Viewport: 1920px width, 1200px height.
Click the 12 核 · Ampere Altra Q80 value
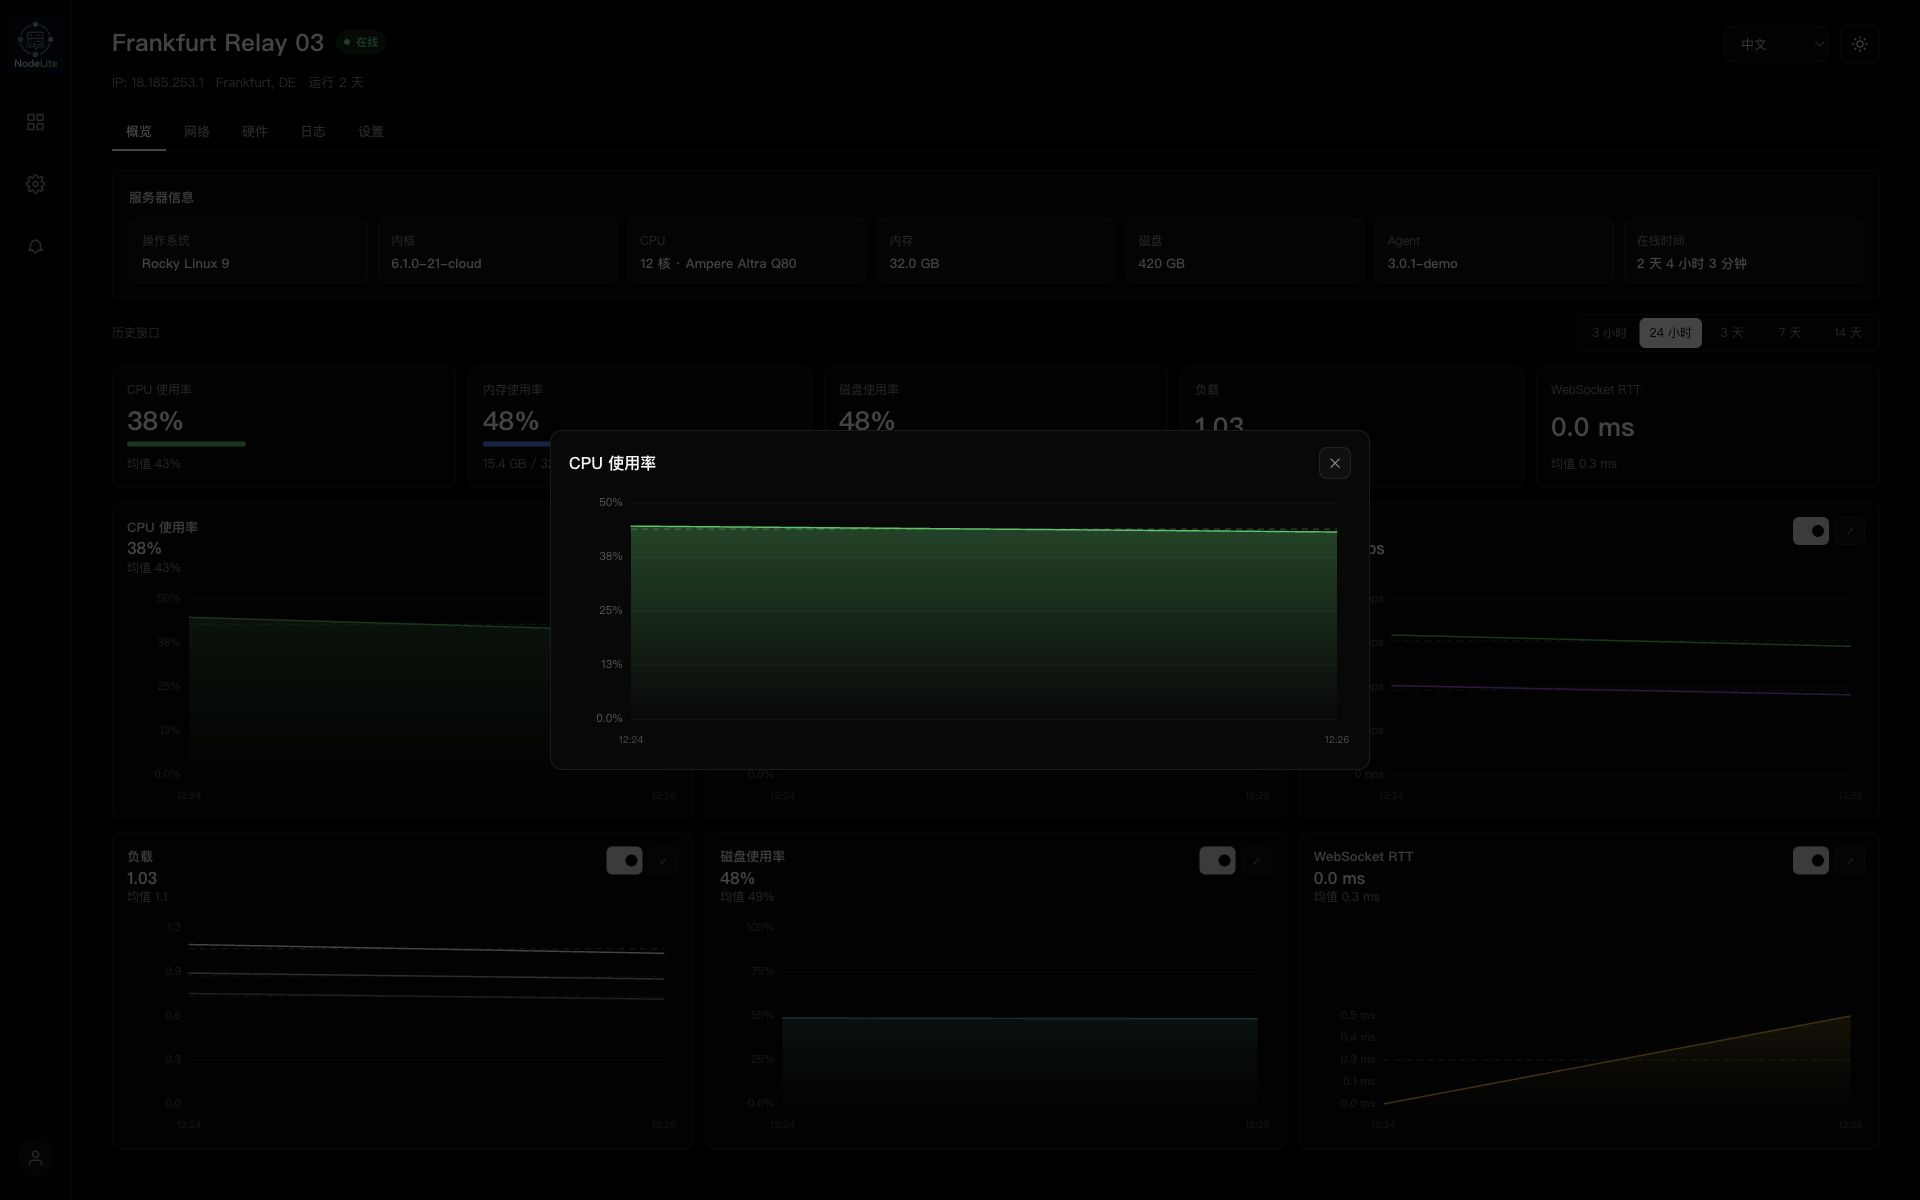point(718,264)
